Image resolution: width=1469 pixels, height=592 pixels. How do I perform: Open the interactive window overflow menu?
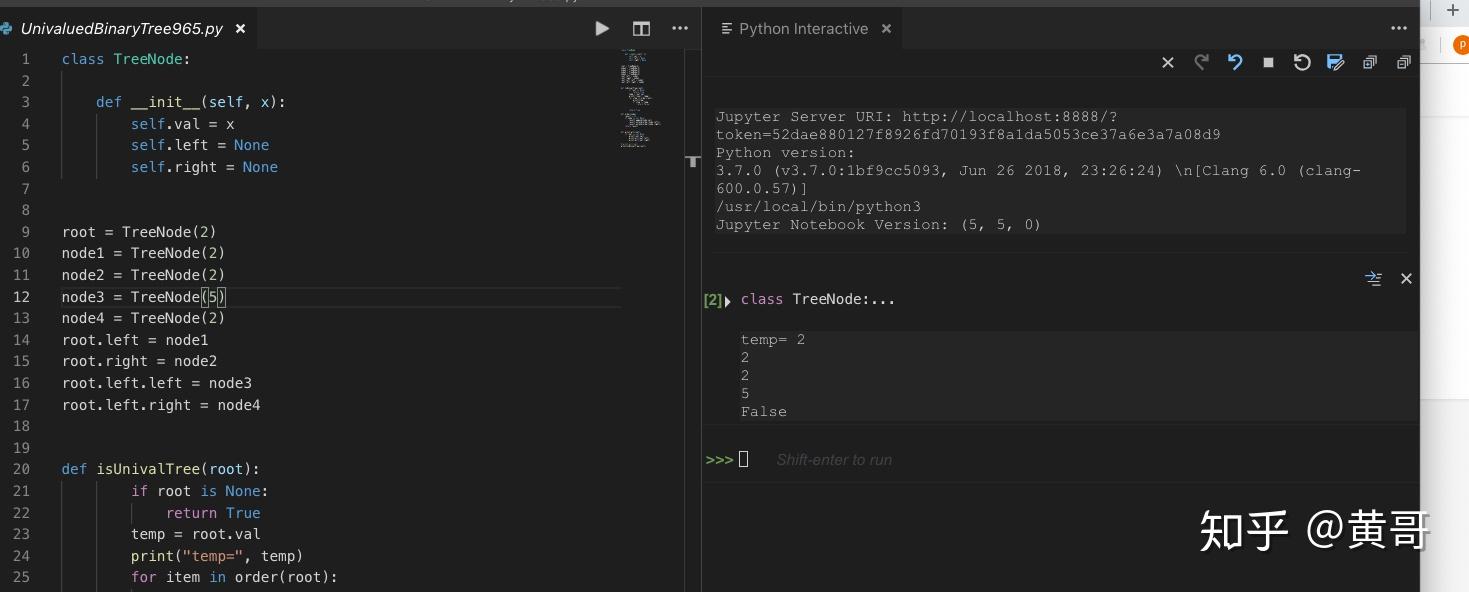1398,29
